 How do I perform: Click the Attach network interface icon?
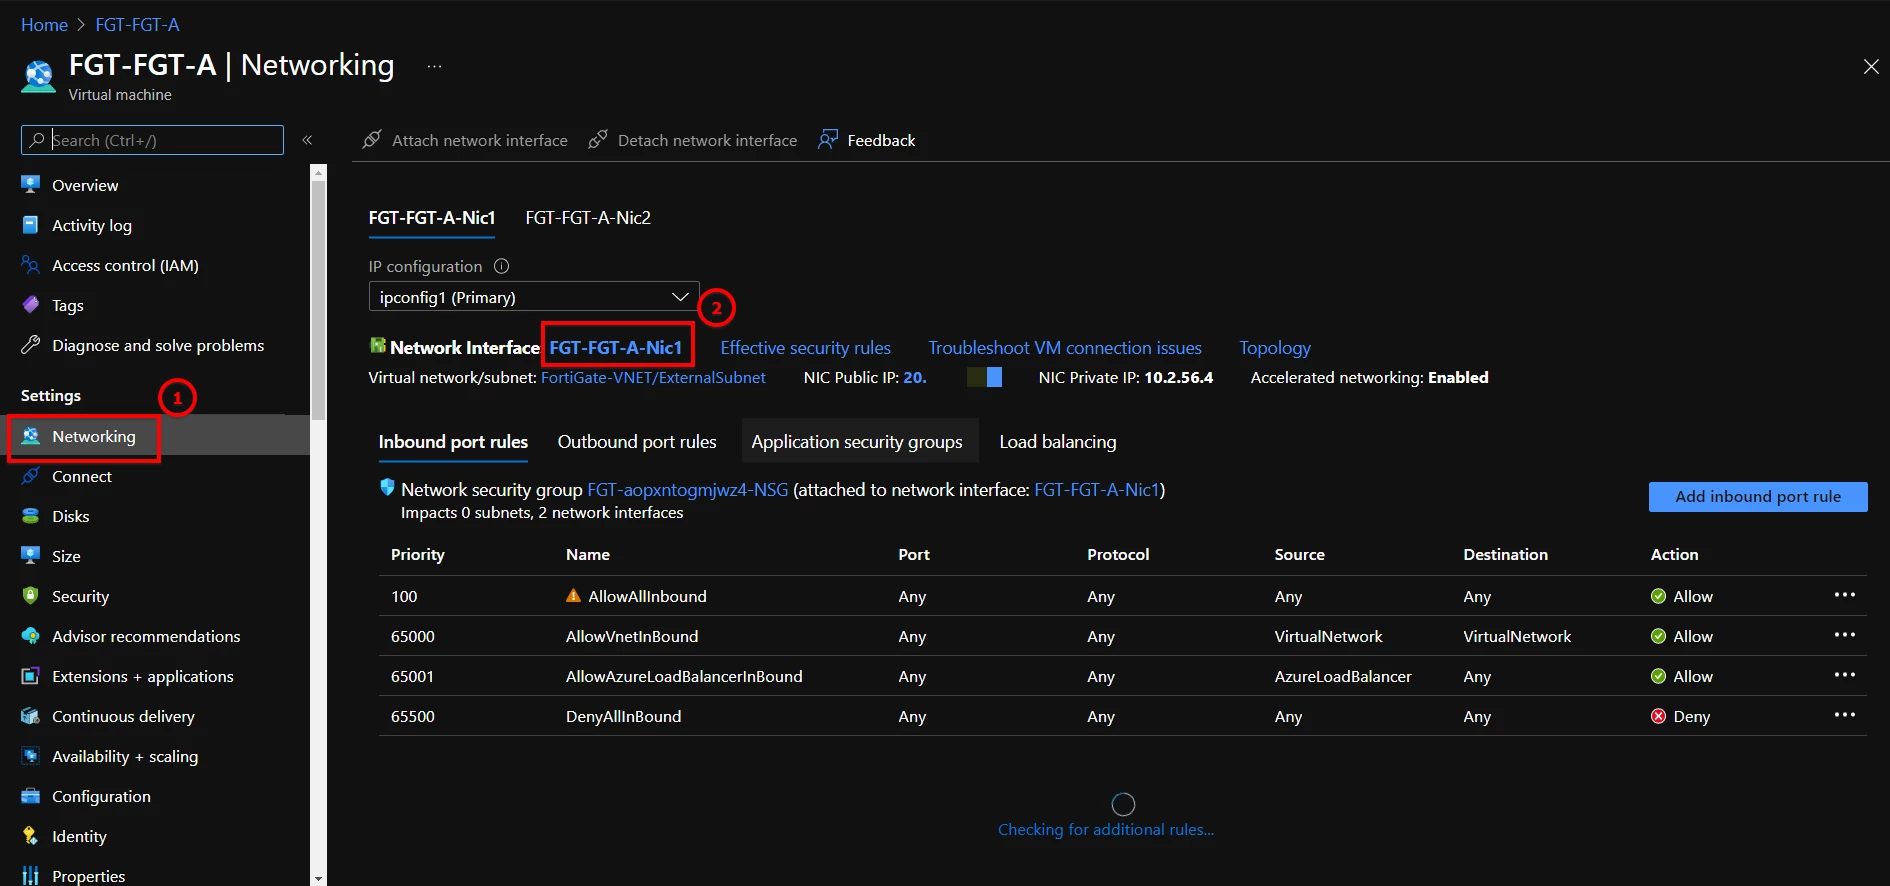click(372, 139)
